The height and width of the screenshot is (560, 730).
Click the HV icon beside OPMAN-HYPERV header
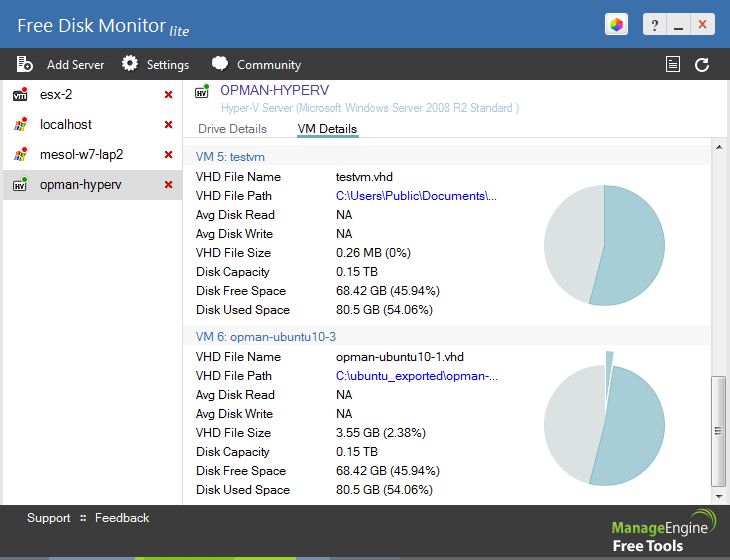(202, 91)
